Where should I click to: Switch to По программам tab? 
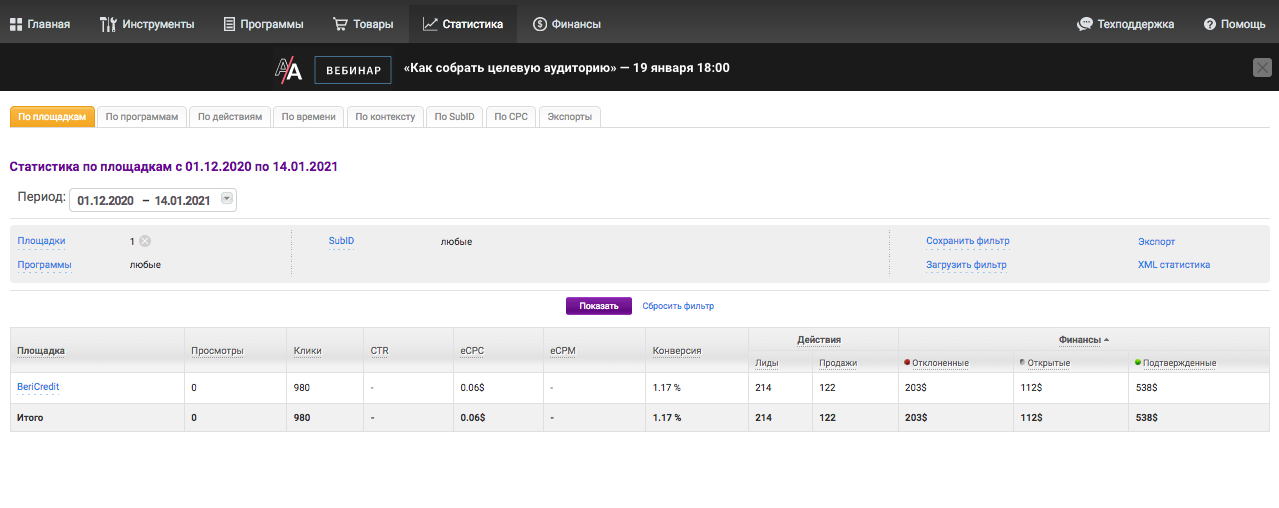tap(142, 117)
